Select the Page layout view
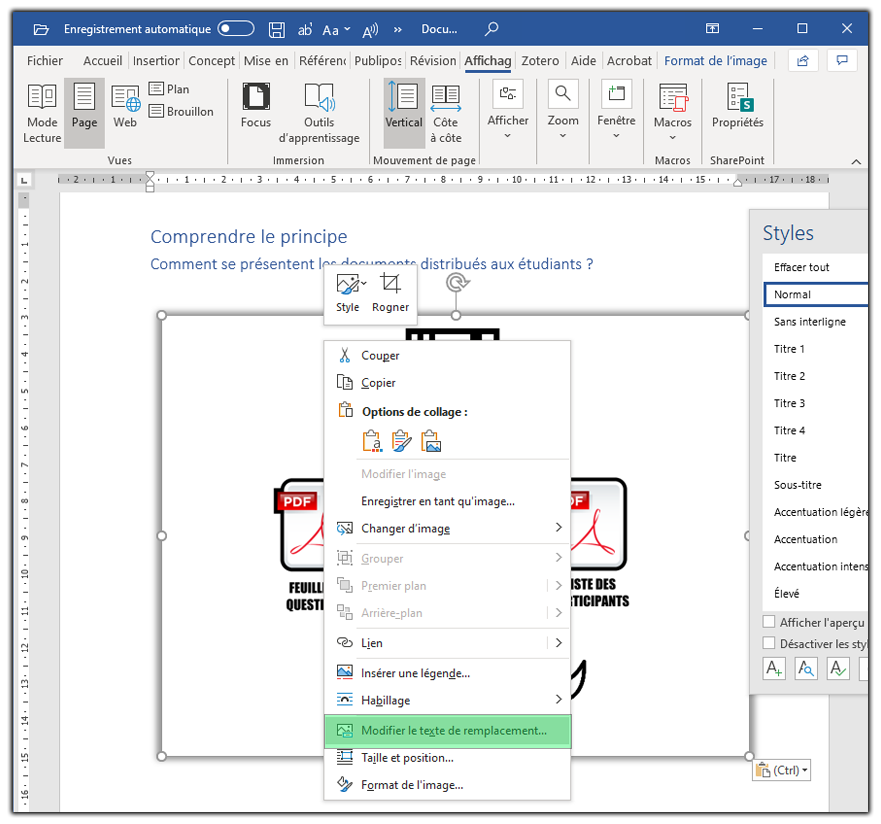Image resolution: width=881 pixels, height=824 pixels. (x=84, y=113)
